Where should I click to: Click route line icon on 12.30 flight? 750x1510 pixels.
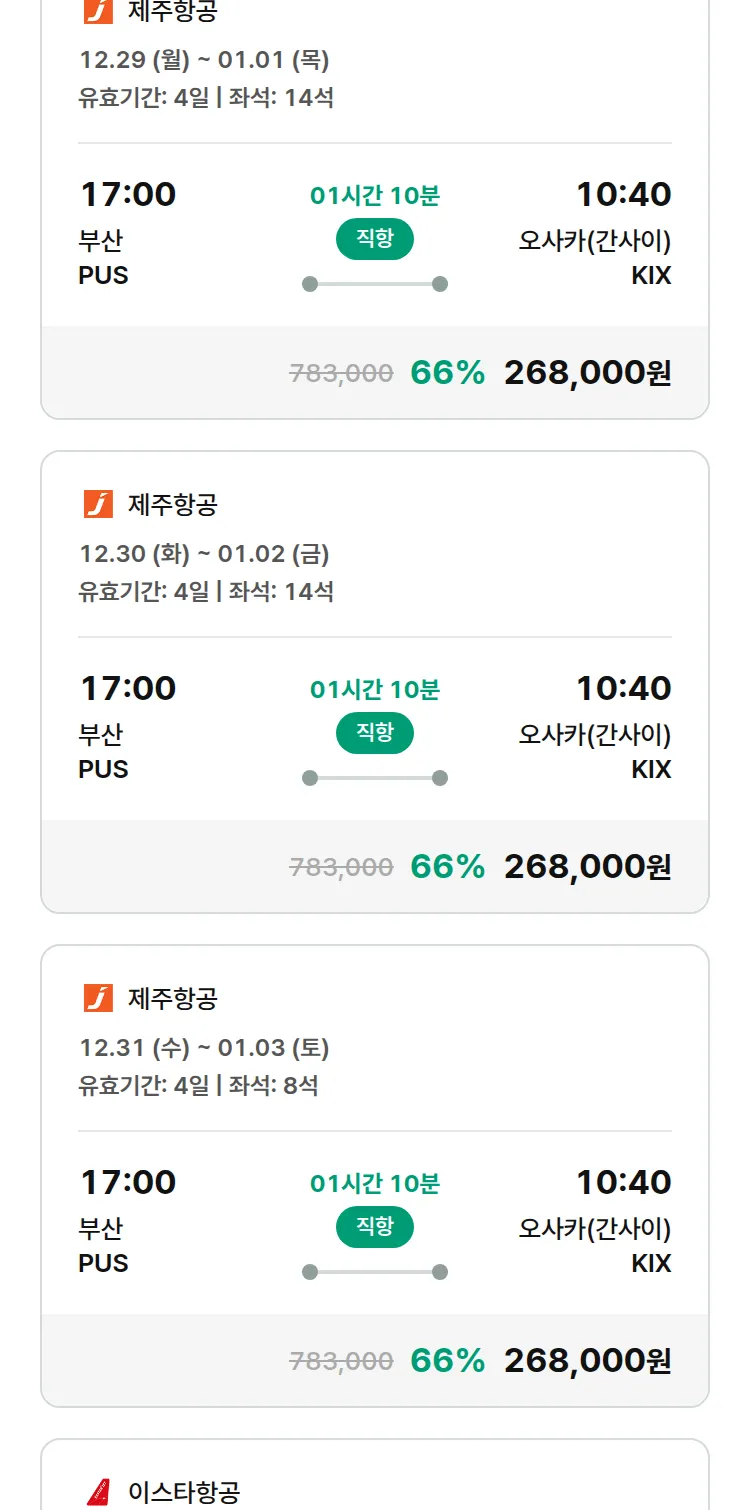[x=375, y=778]
